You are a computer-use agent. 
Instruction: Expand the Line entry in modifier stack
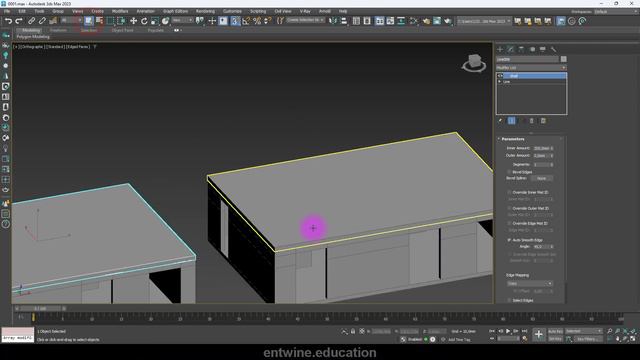click(x=500, y=82)
